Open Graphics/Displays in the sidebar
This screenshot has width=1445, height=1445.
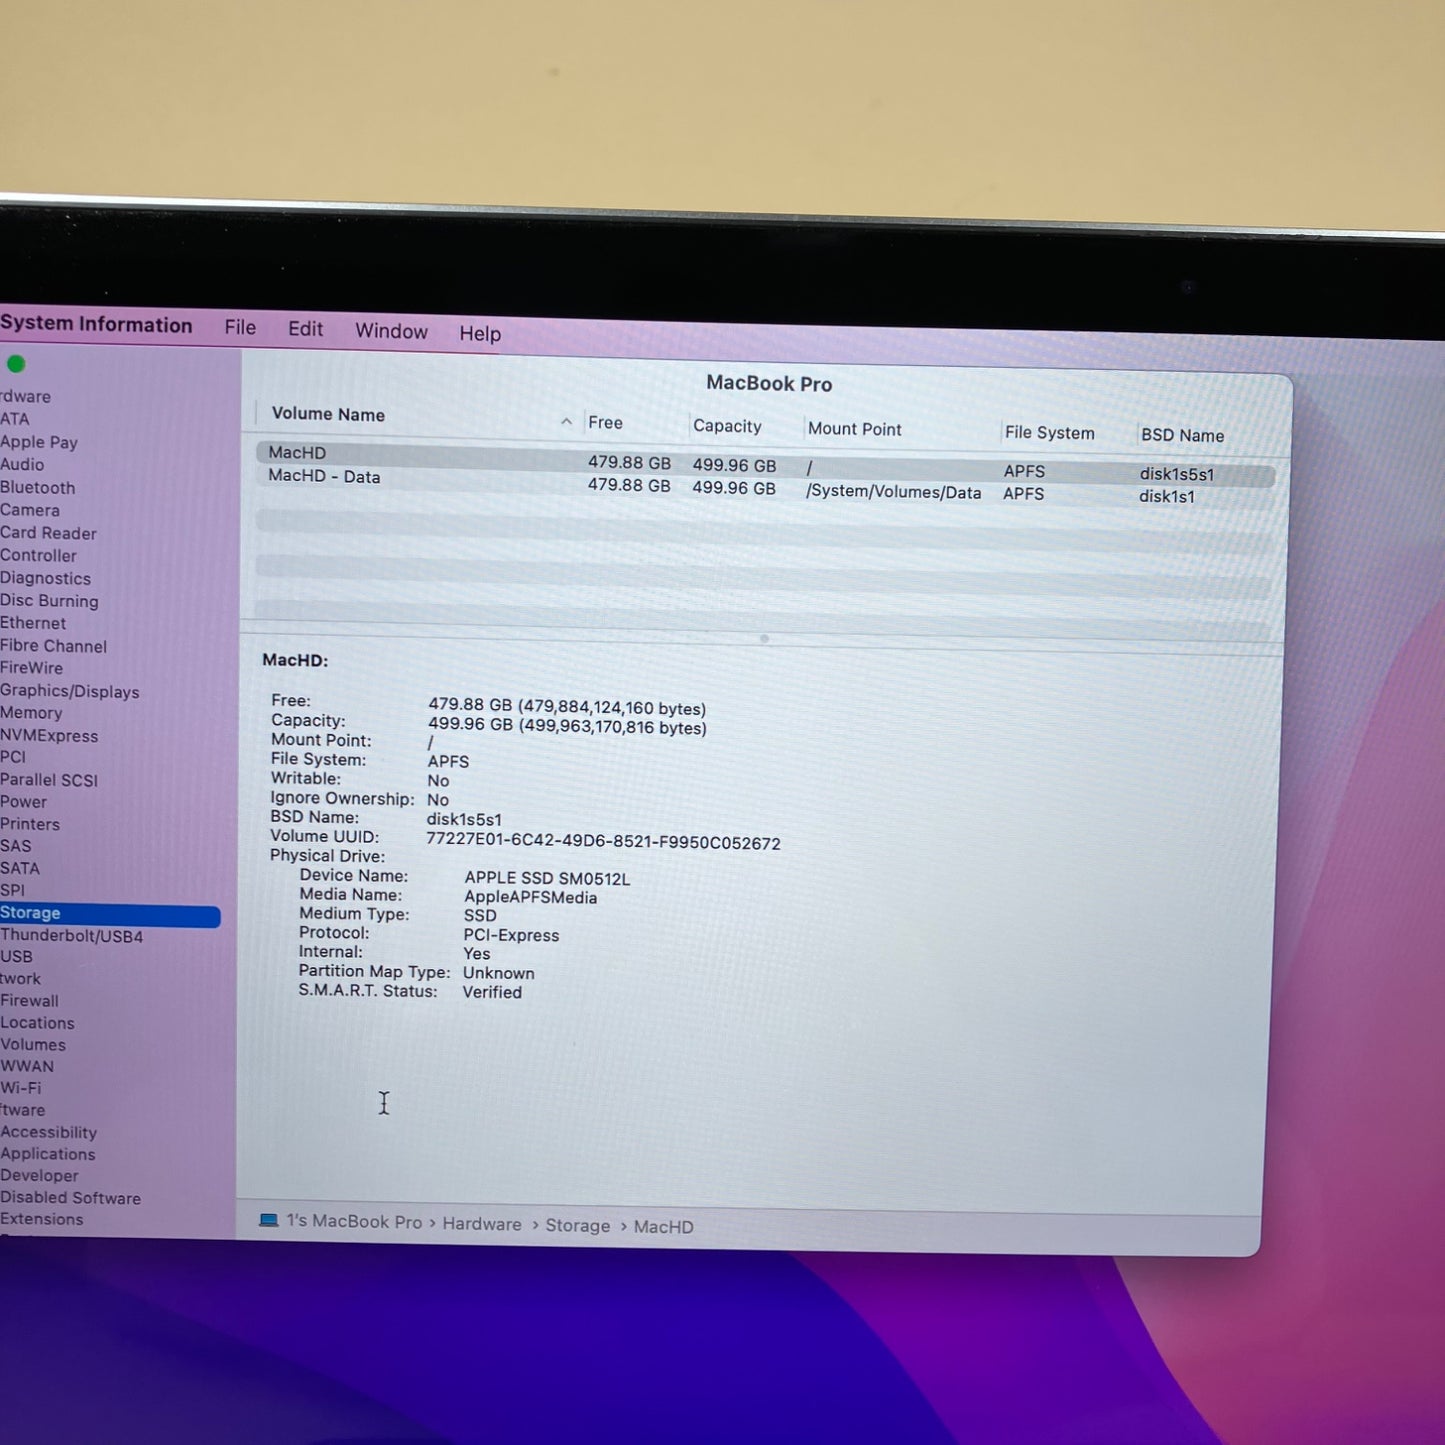click(x=69, y=691)
